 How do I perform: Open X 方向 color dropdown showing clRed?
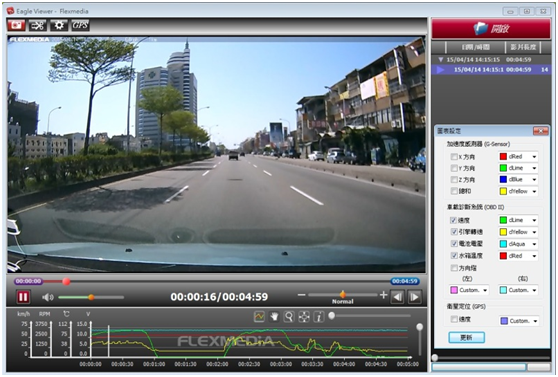518,157
